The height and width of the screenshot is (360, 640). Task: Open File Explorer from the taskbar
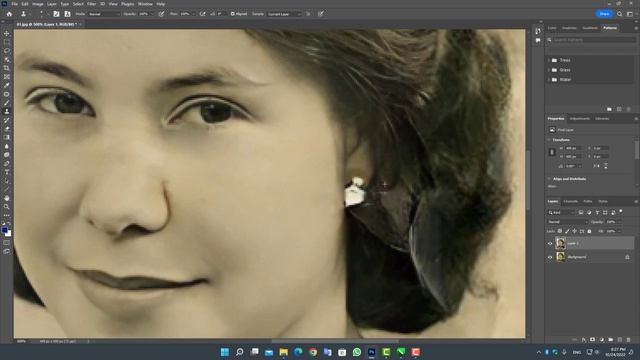click(283, 352)
